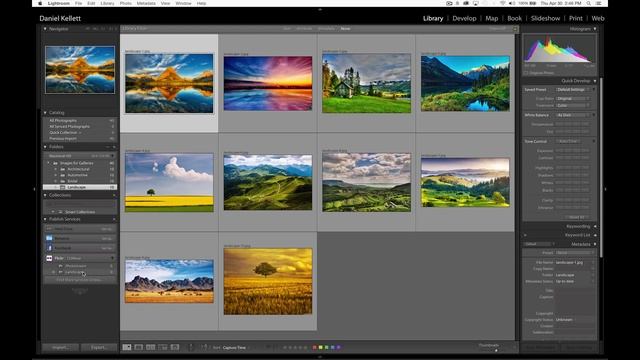Switch to Grid view in the toolbar
This screenshot has width=640, height=360.
pos(127,347)
